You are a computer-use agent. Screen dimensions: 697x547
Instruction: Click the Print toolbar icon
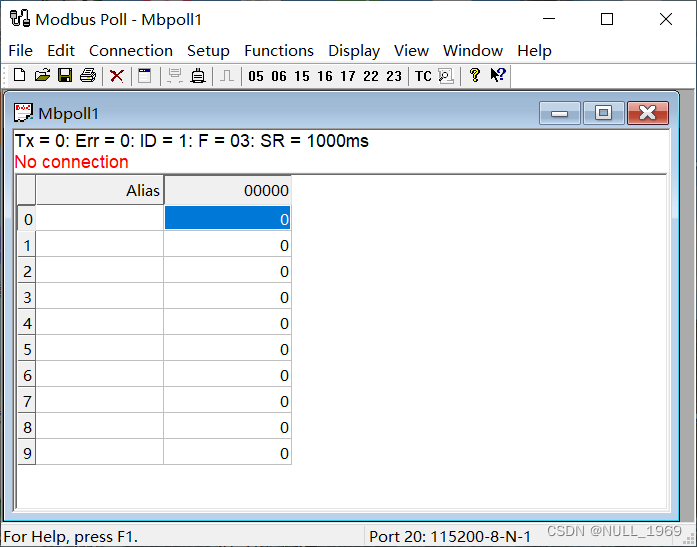(88, 76)
